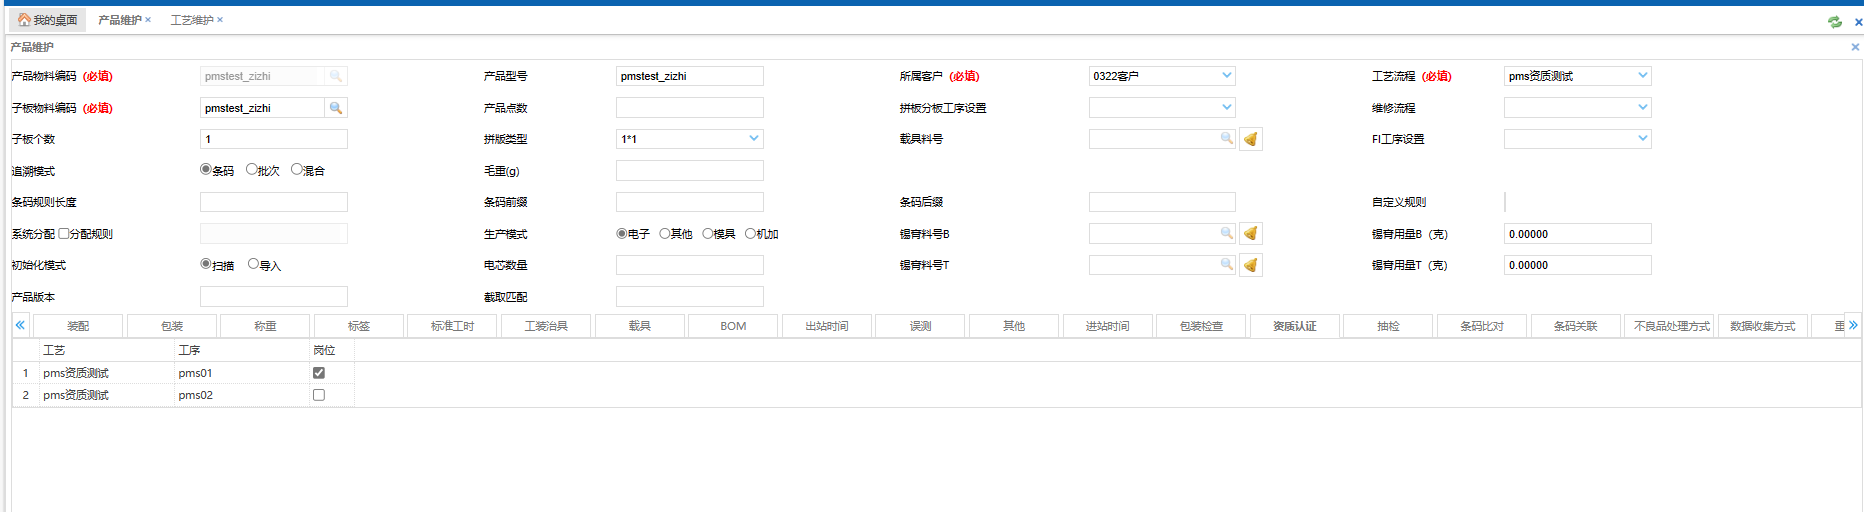Click the green refresh icon at top right

[x=1834, y=21]
